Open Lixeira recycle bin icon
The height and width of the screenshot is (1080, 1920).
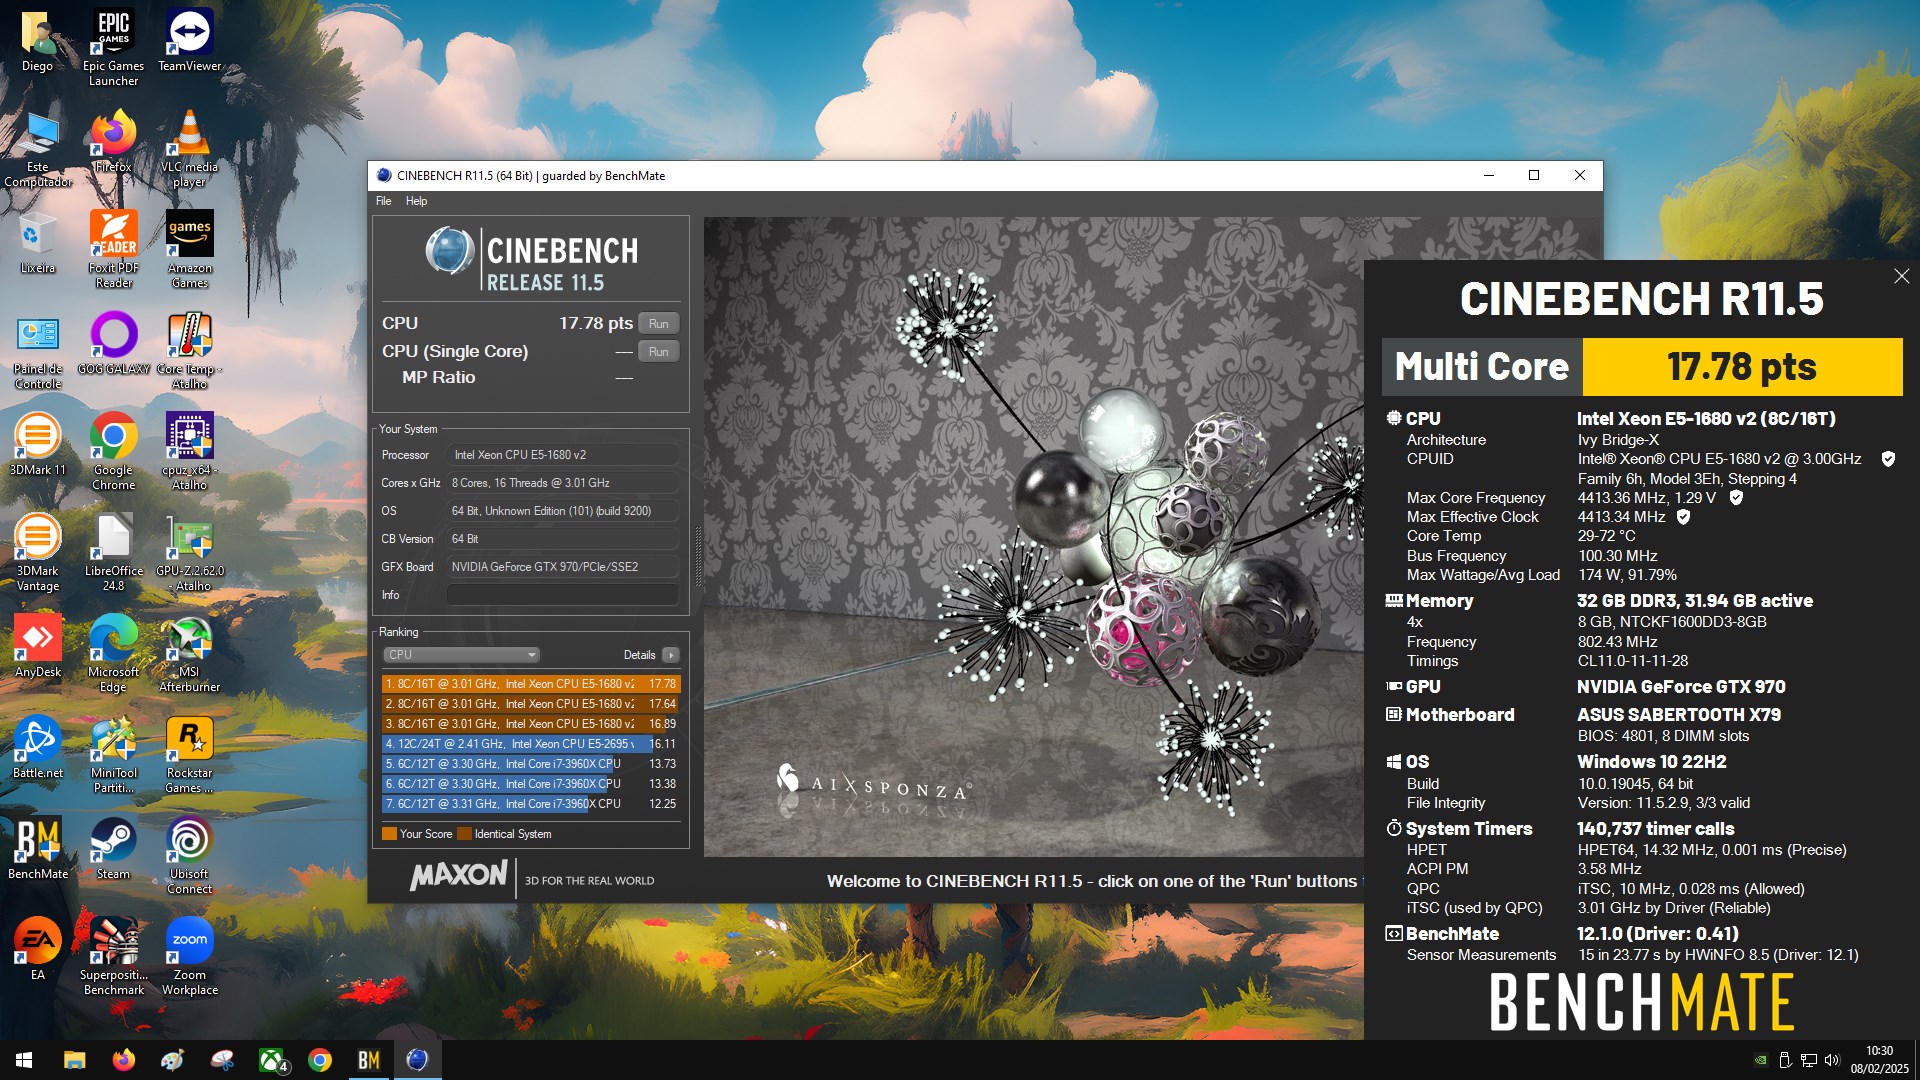[37, 242]
